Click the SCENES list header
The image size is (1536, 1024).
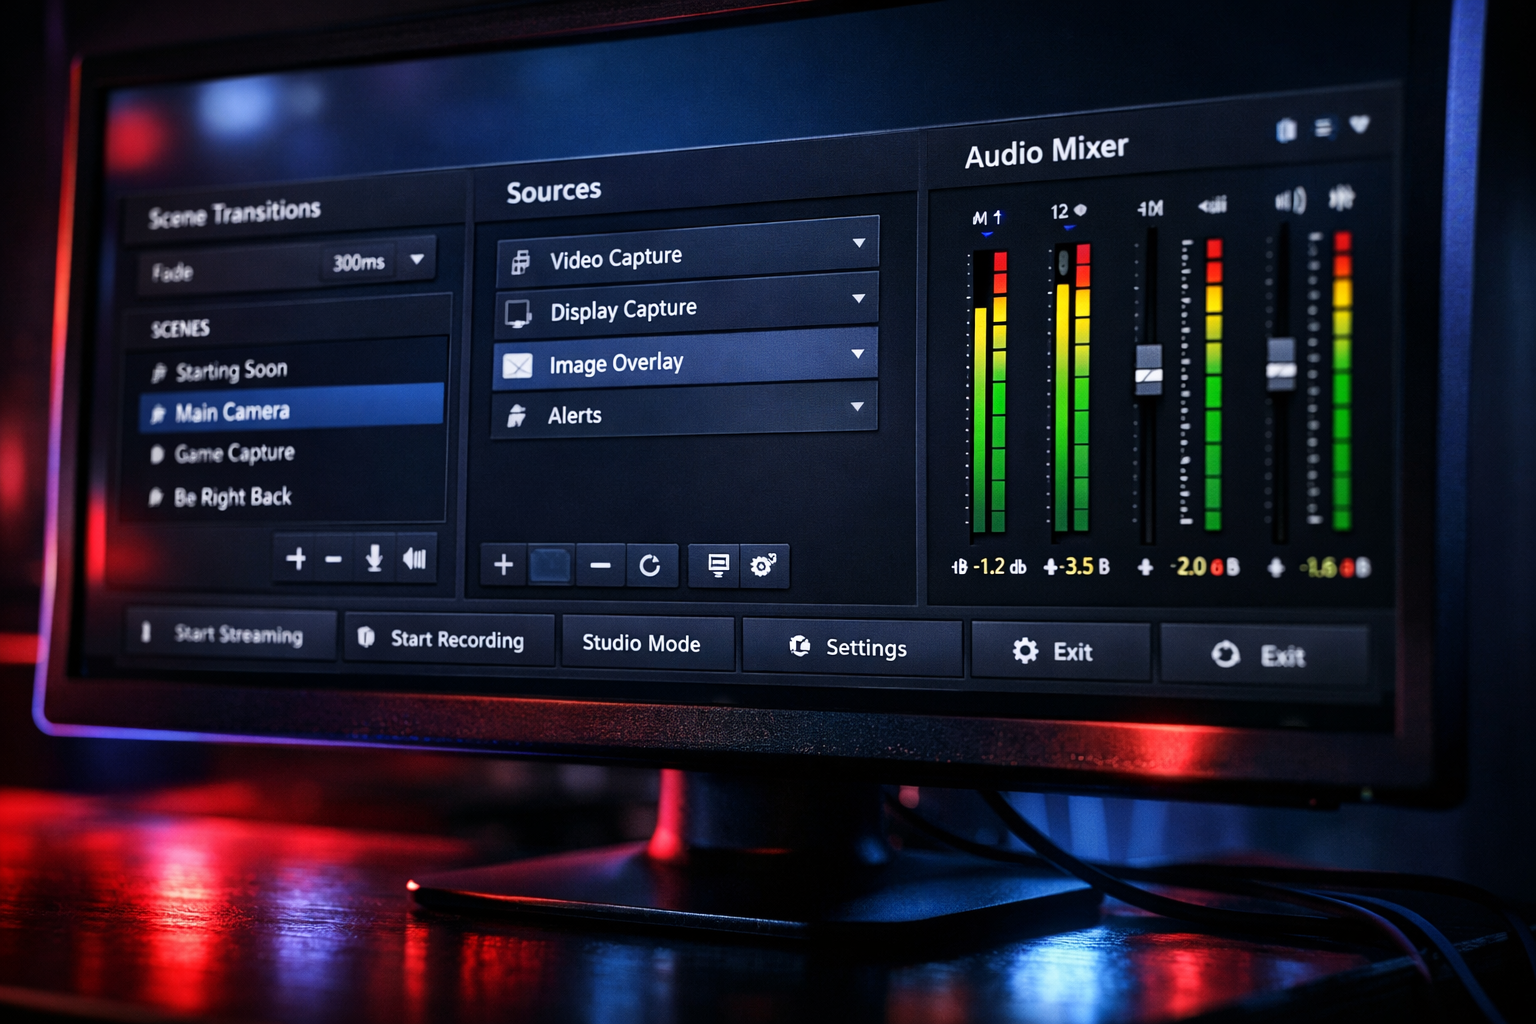[x=180, y=329]
